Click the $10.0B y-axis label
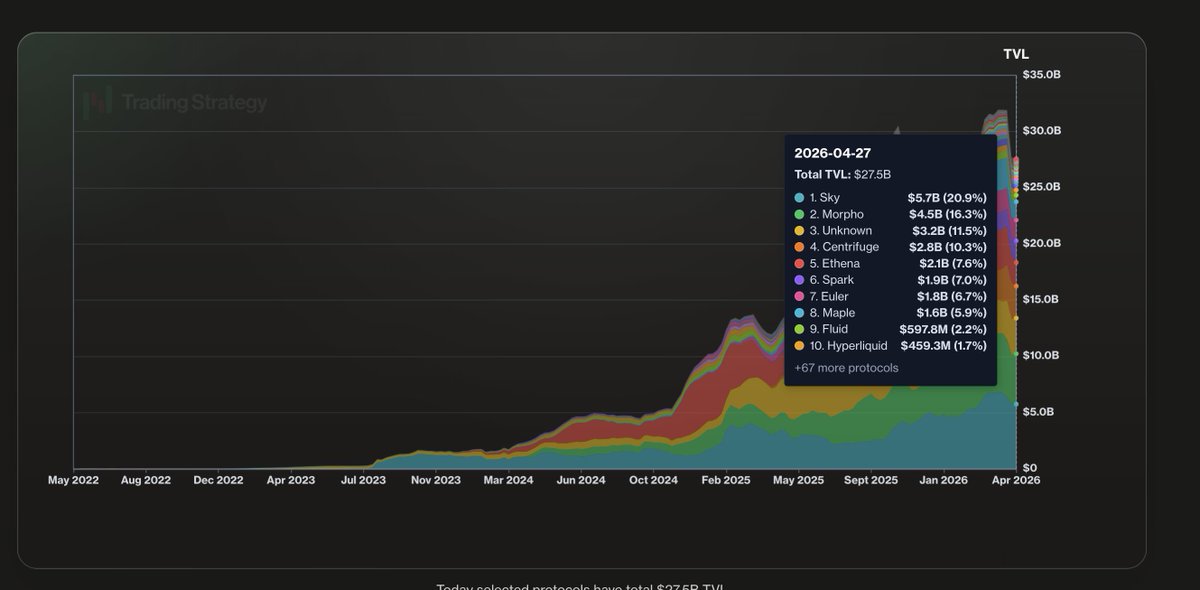 pos(1041,355)
